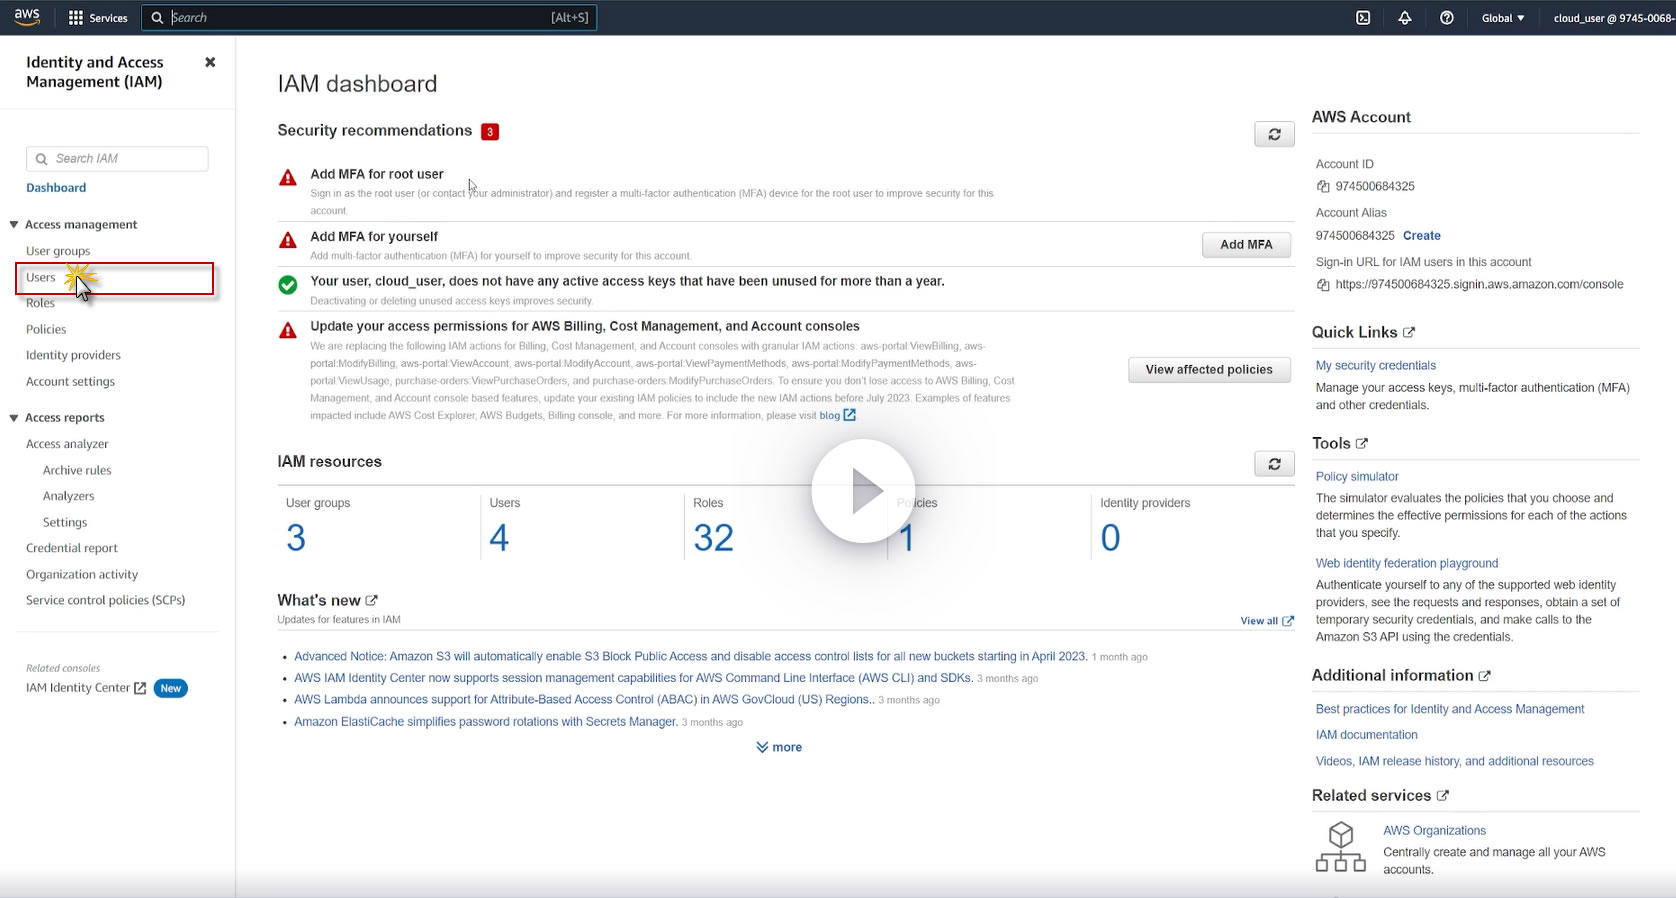Open the Additional information external link icon
1676x898 pixels.
1485,676
